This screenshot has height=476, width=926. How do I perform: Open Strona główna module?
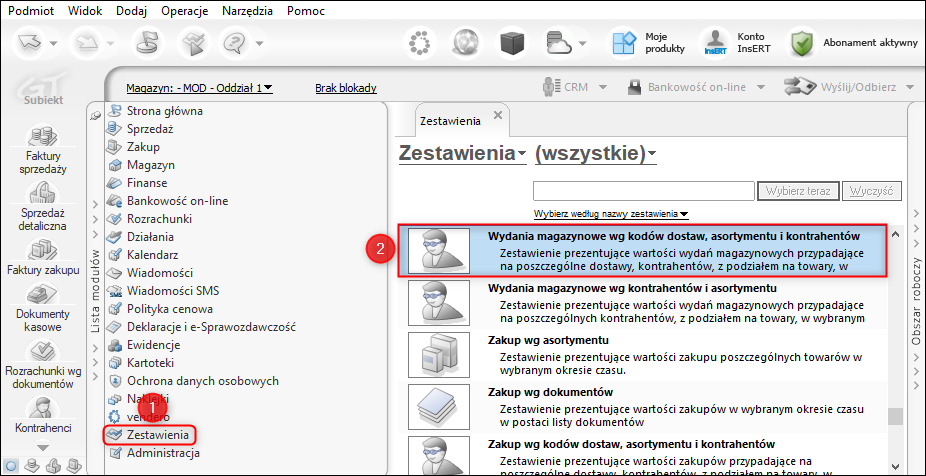click(164, 110)
